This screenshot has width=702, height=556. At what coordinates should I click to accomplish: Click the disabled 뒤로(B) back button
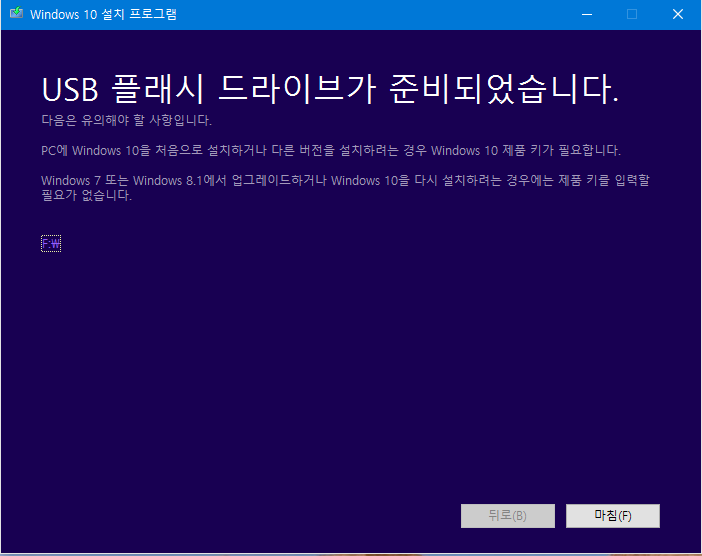tap(508, 516)
